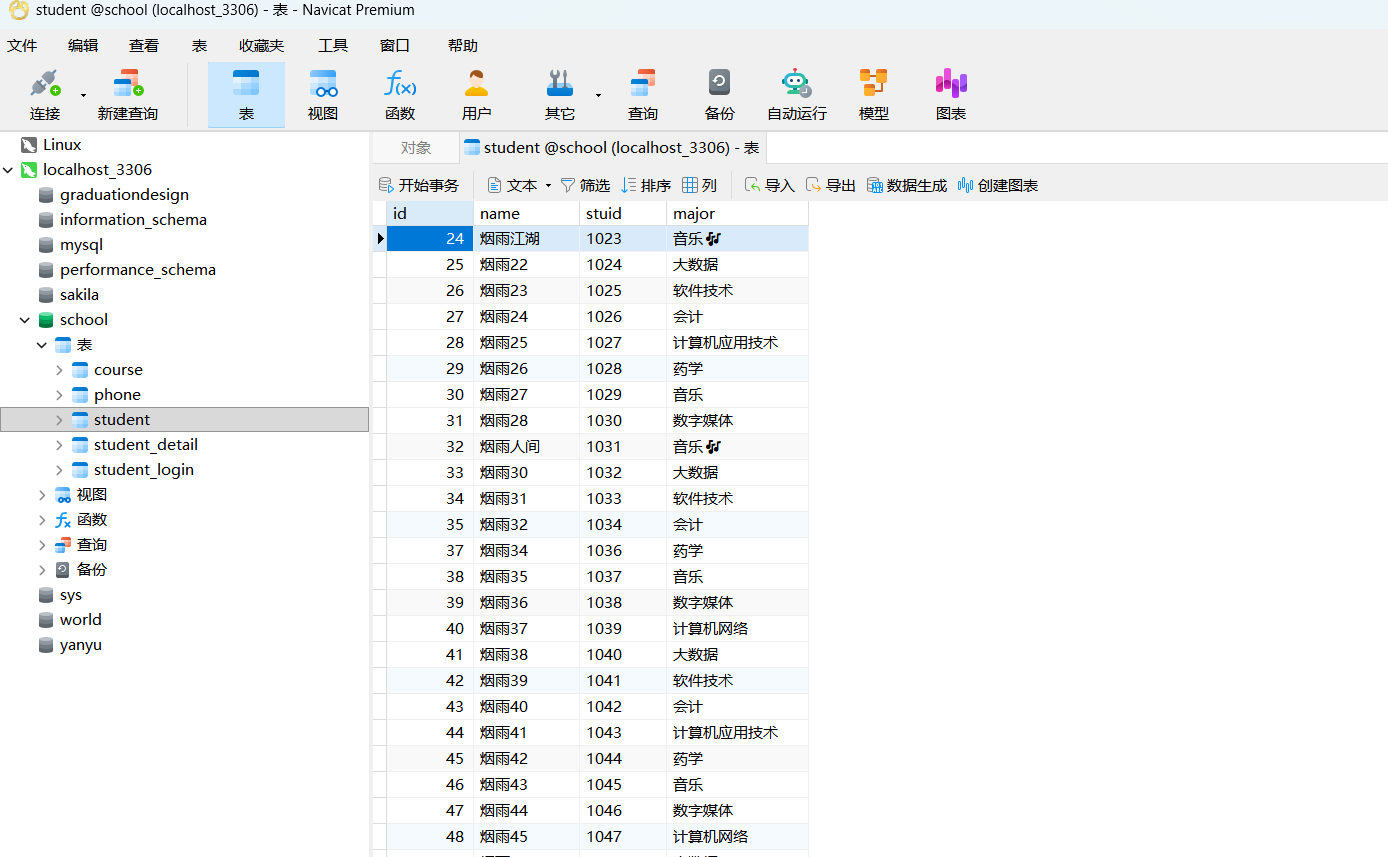Select the information_schema database
This screenshot has height=857, width=1388.
[x=133, y=220]
